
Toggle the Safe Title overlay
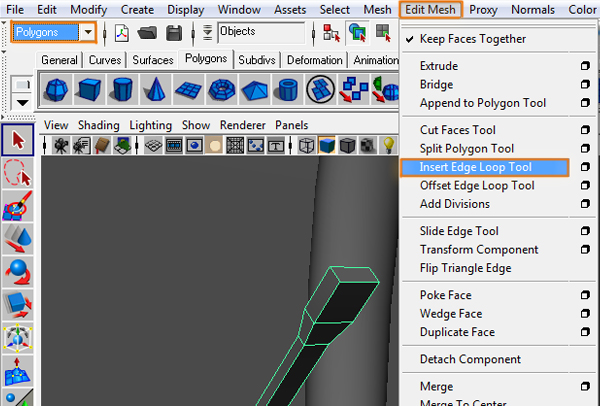[x=276, y=146]
